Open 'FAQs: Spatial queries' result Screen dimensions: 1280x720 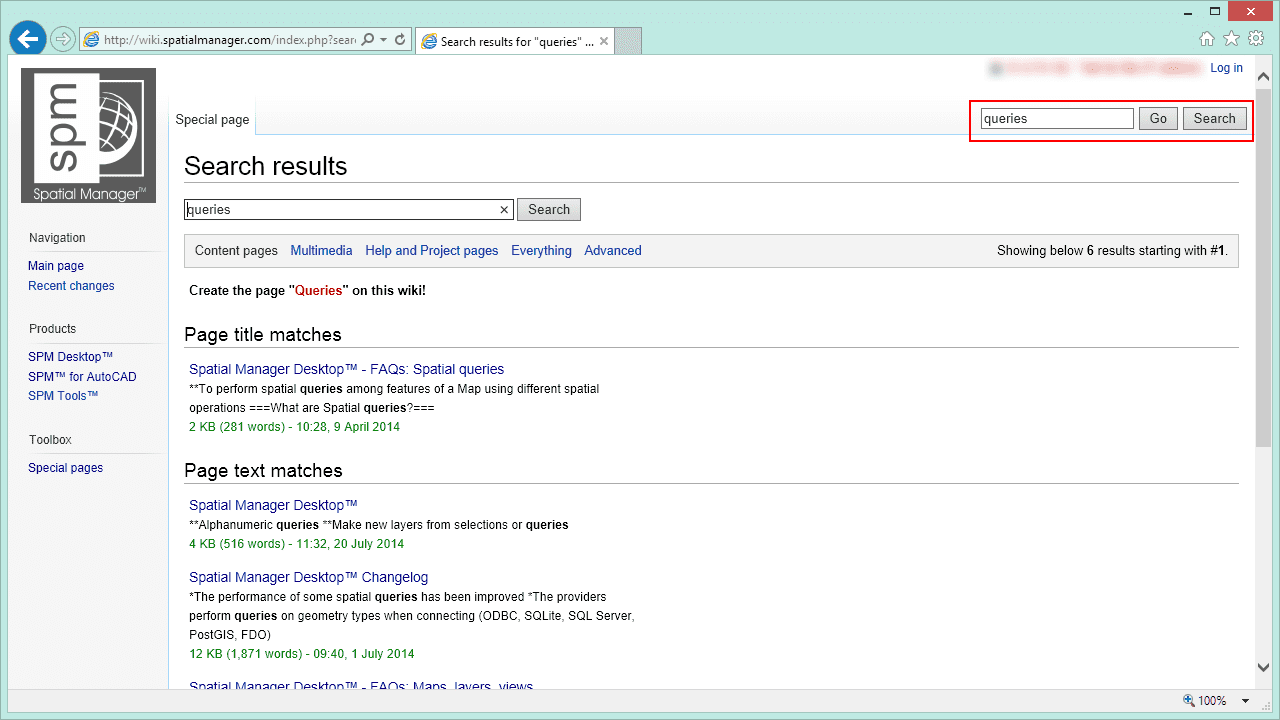(x=346, y=369)
